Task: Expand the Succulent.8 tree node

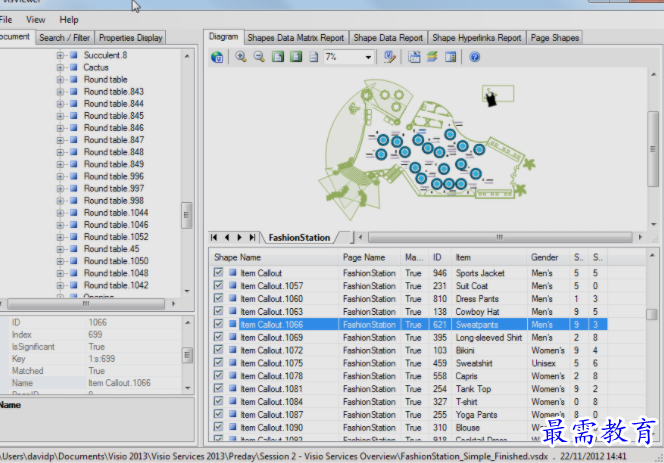Action: [60, 55]
